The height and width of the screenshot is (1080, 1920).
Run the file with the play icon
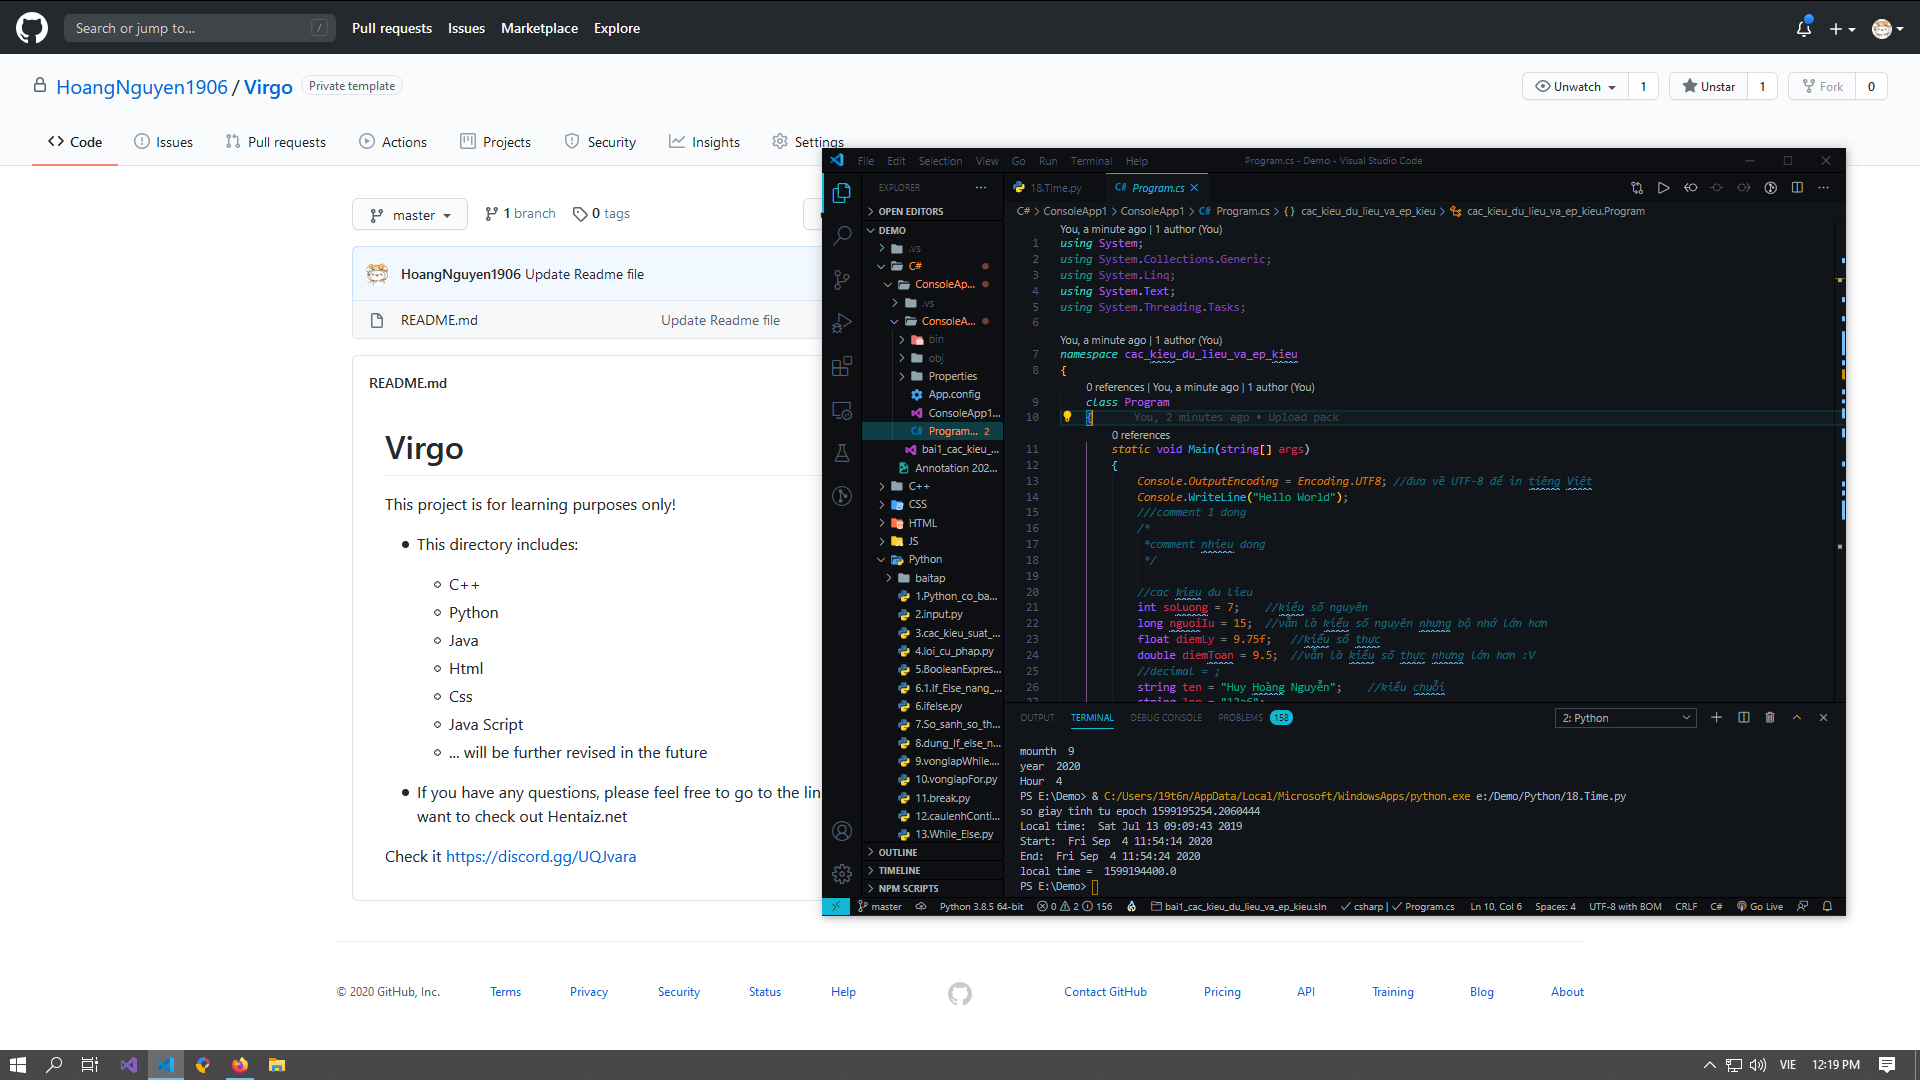[x=1664, y=188]
